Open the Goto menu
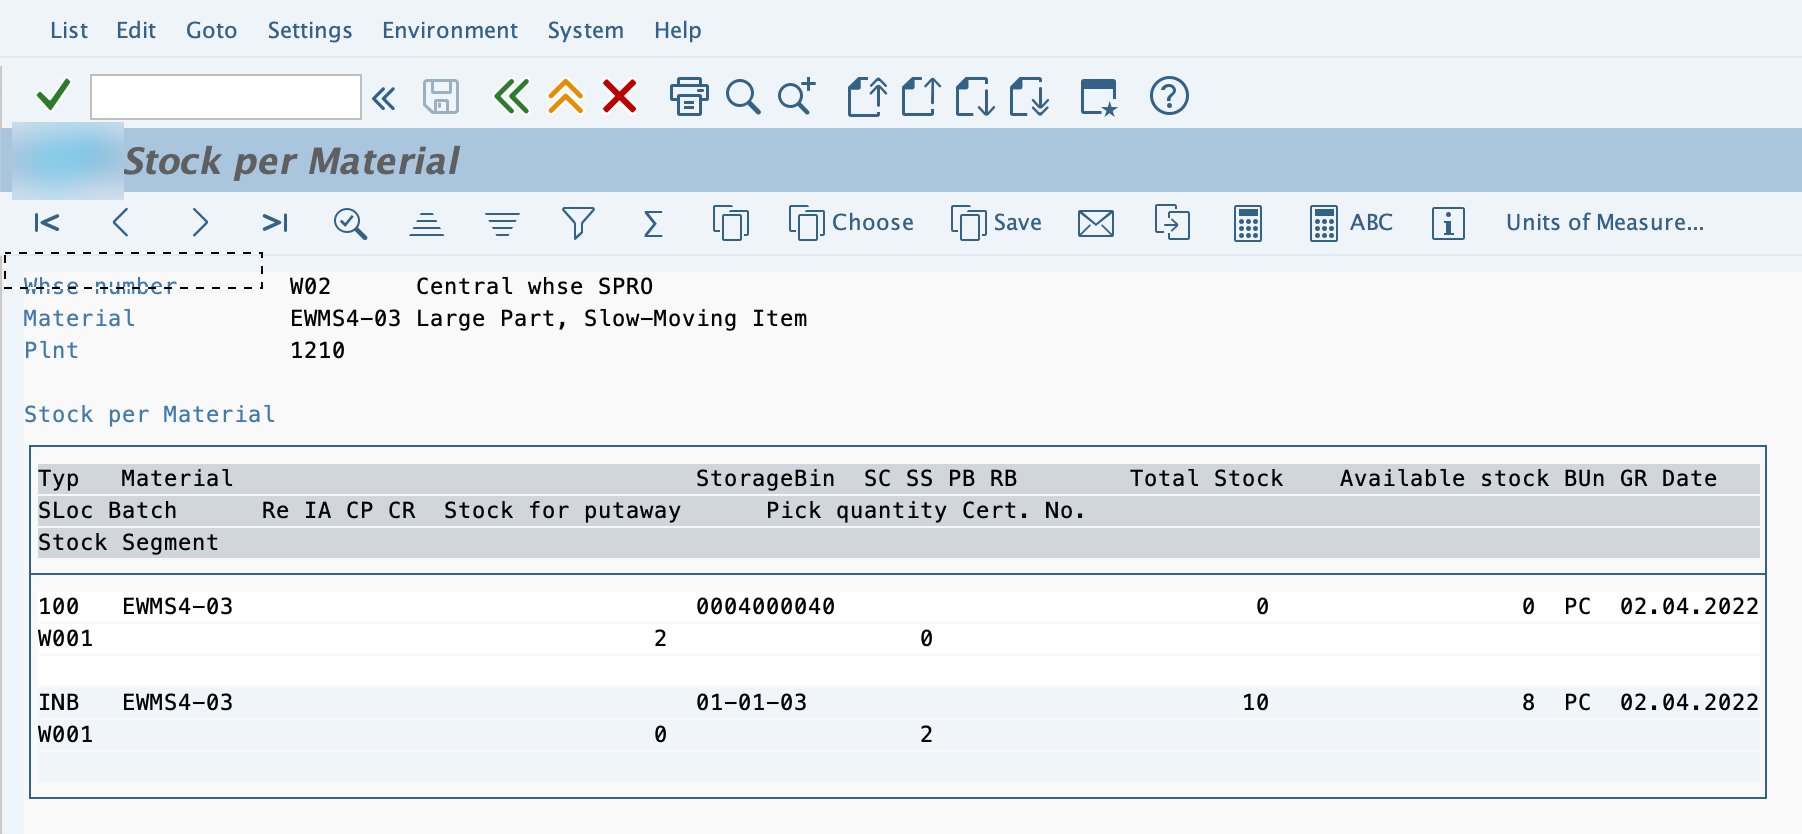This screenshot has width=1802, height=834. [211, 30]
